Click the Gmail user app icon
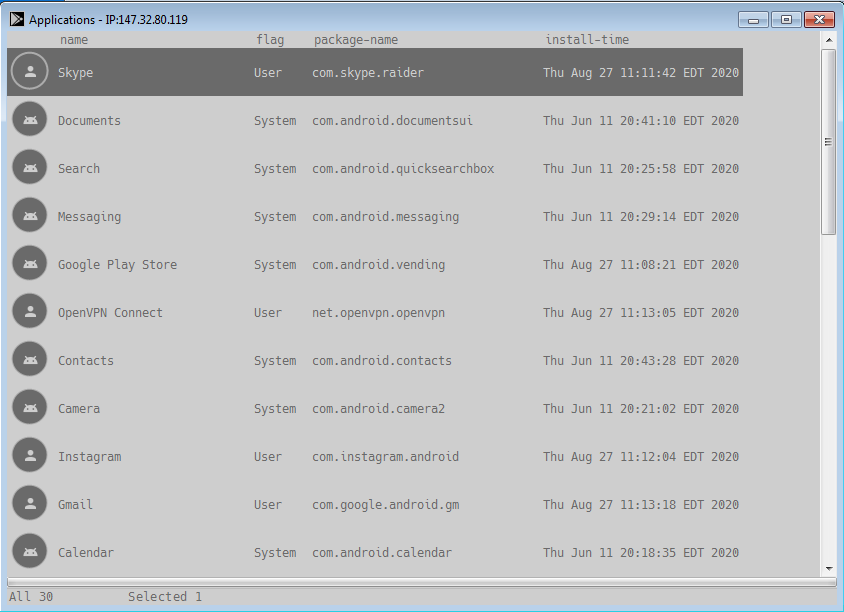The width and height of the screenshot is (844, 612). click(30, 503)
